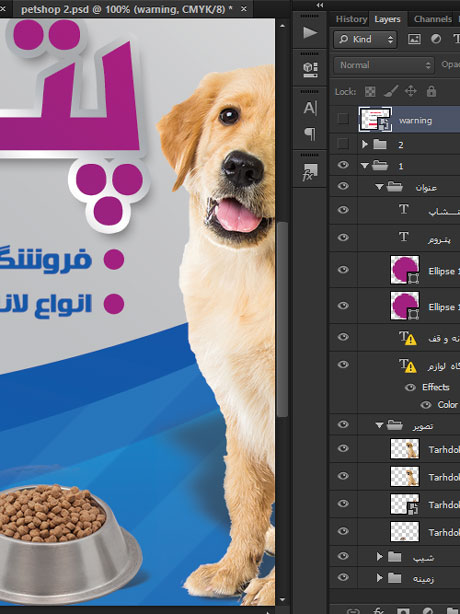Hide the تصویر group
The height and width of the screenshot is (614, 460).
(343, 424)
